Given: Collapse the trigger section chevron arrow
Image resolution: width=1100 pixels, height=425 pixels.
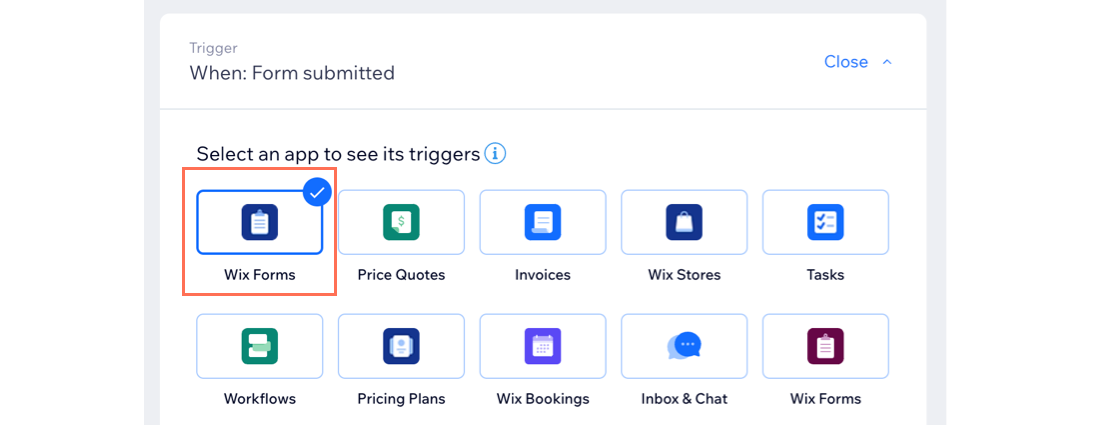Looking at the screenshot, I should point(887,62).
